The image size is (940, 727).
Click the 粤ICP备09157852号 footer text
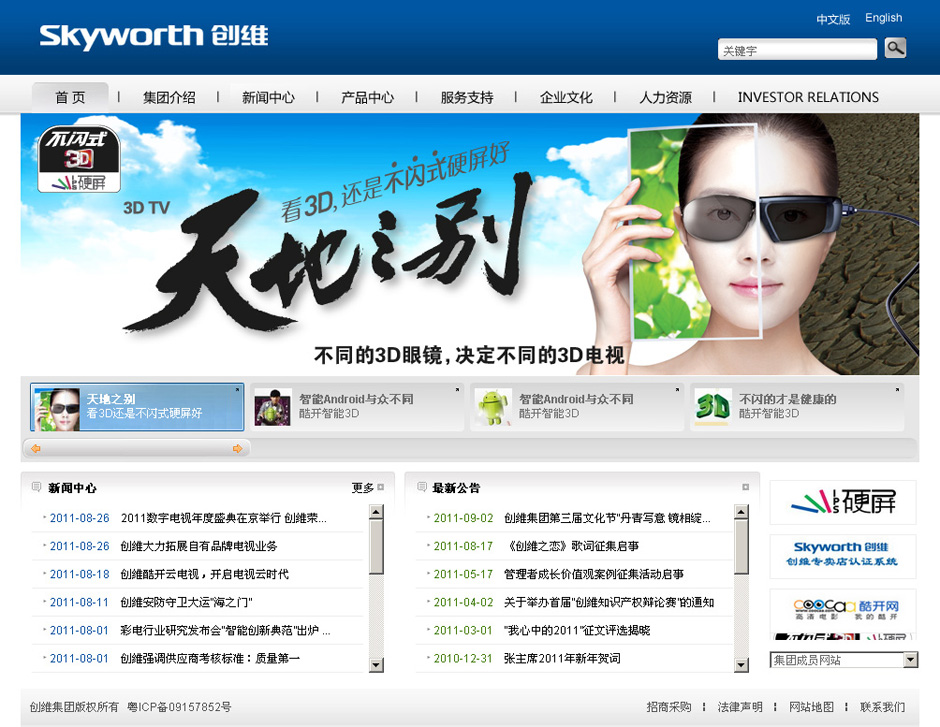tap(179, 707)
